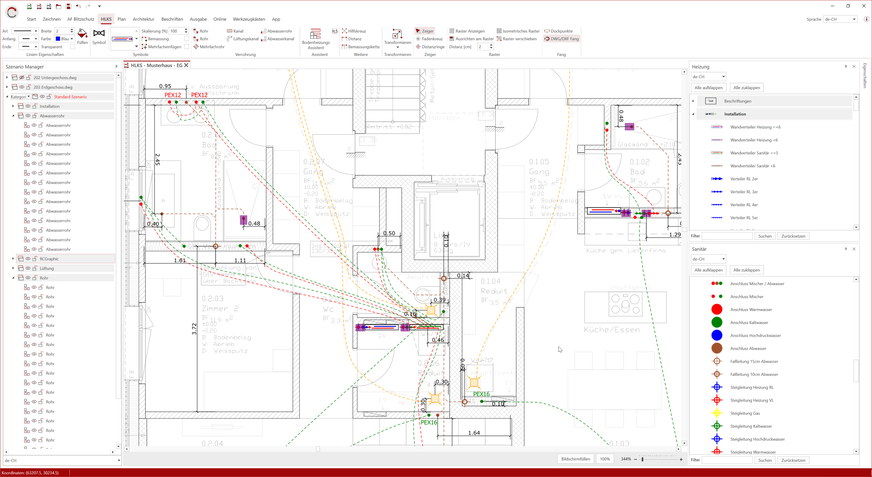The width and height of the screenshot is (872, 477).
Task: Switch to the Architektur ribbon tab
Action: point(143,19)
